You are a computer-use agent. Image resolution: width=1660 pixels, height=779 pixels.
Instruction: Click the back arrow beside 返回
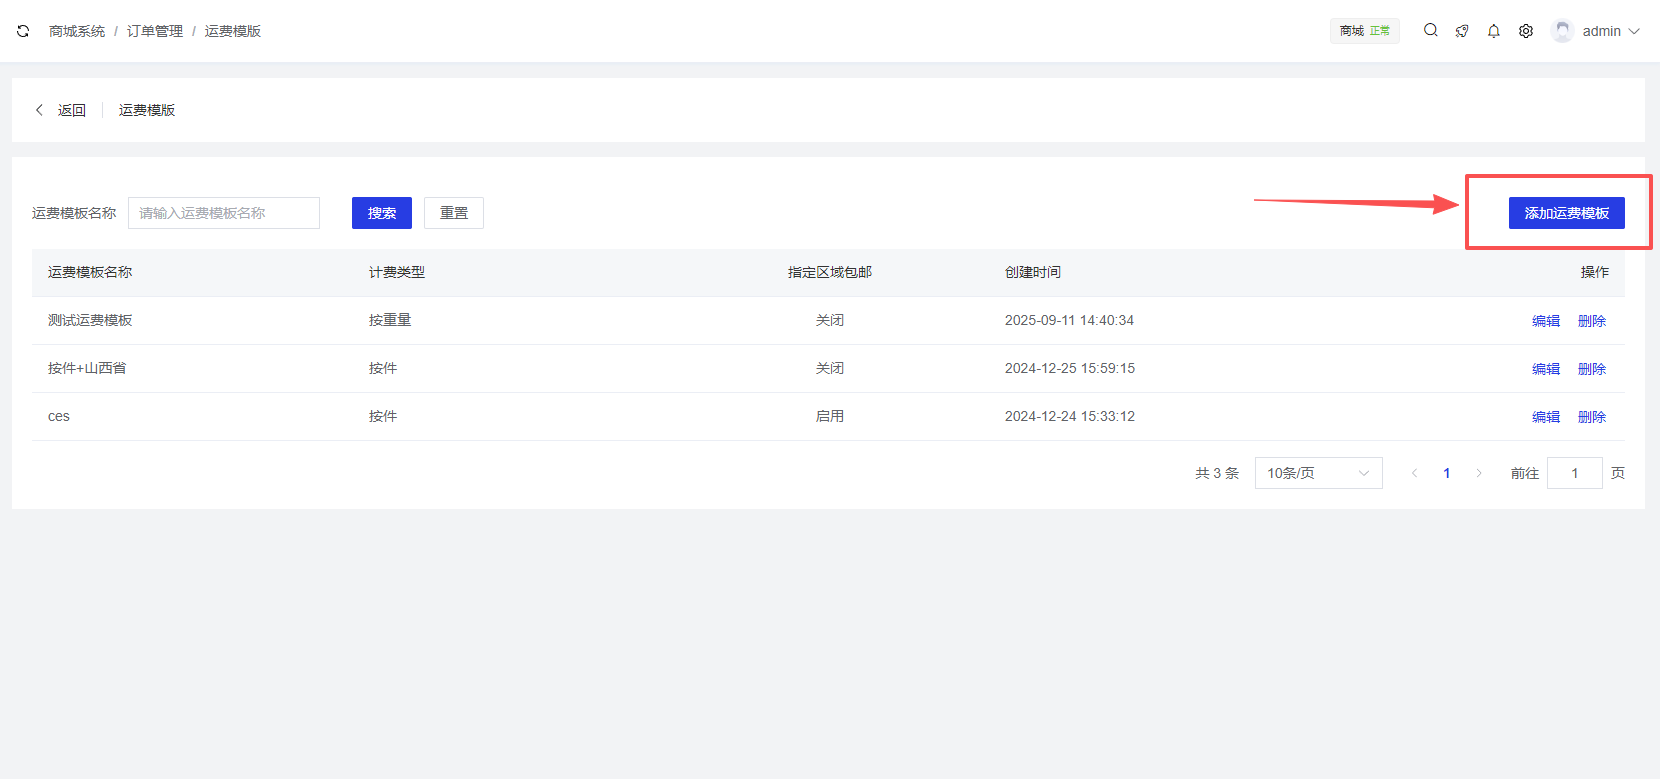tap(39, 110)
